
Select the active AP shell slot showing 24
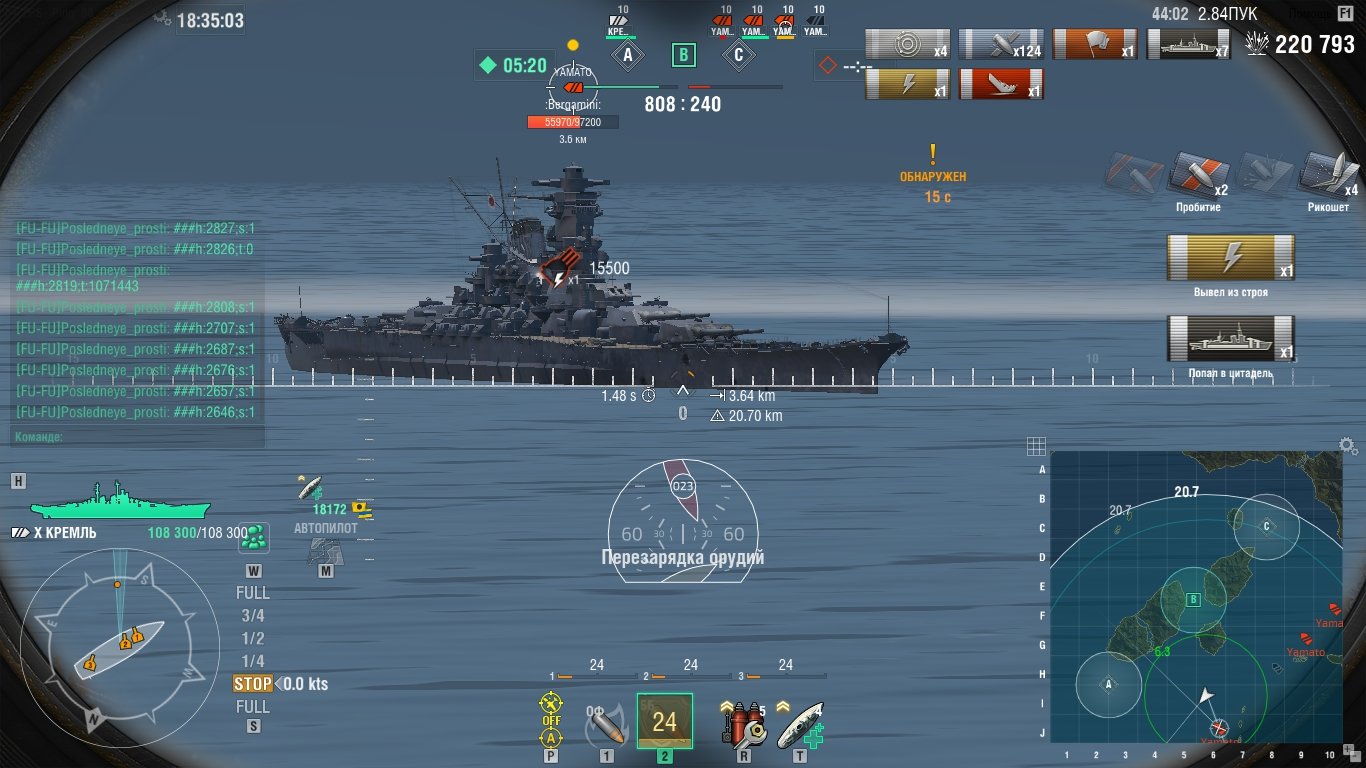(664, 721)
